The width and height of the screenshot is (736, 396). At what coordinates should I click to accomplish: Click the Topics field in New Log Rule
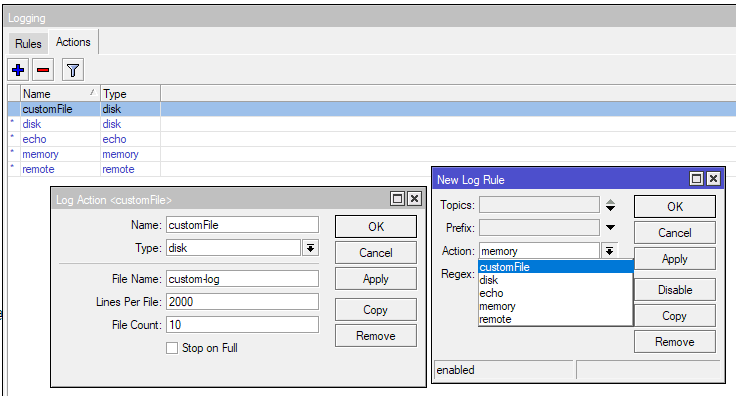click(539, 205)
